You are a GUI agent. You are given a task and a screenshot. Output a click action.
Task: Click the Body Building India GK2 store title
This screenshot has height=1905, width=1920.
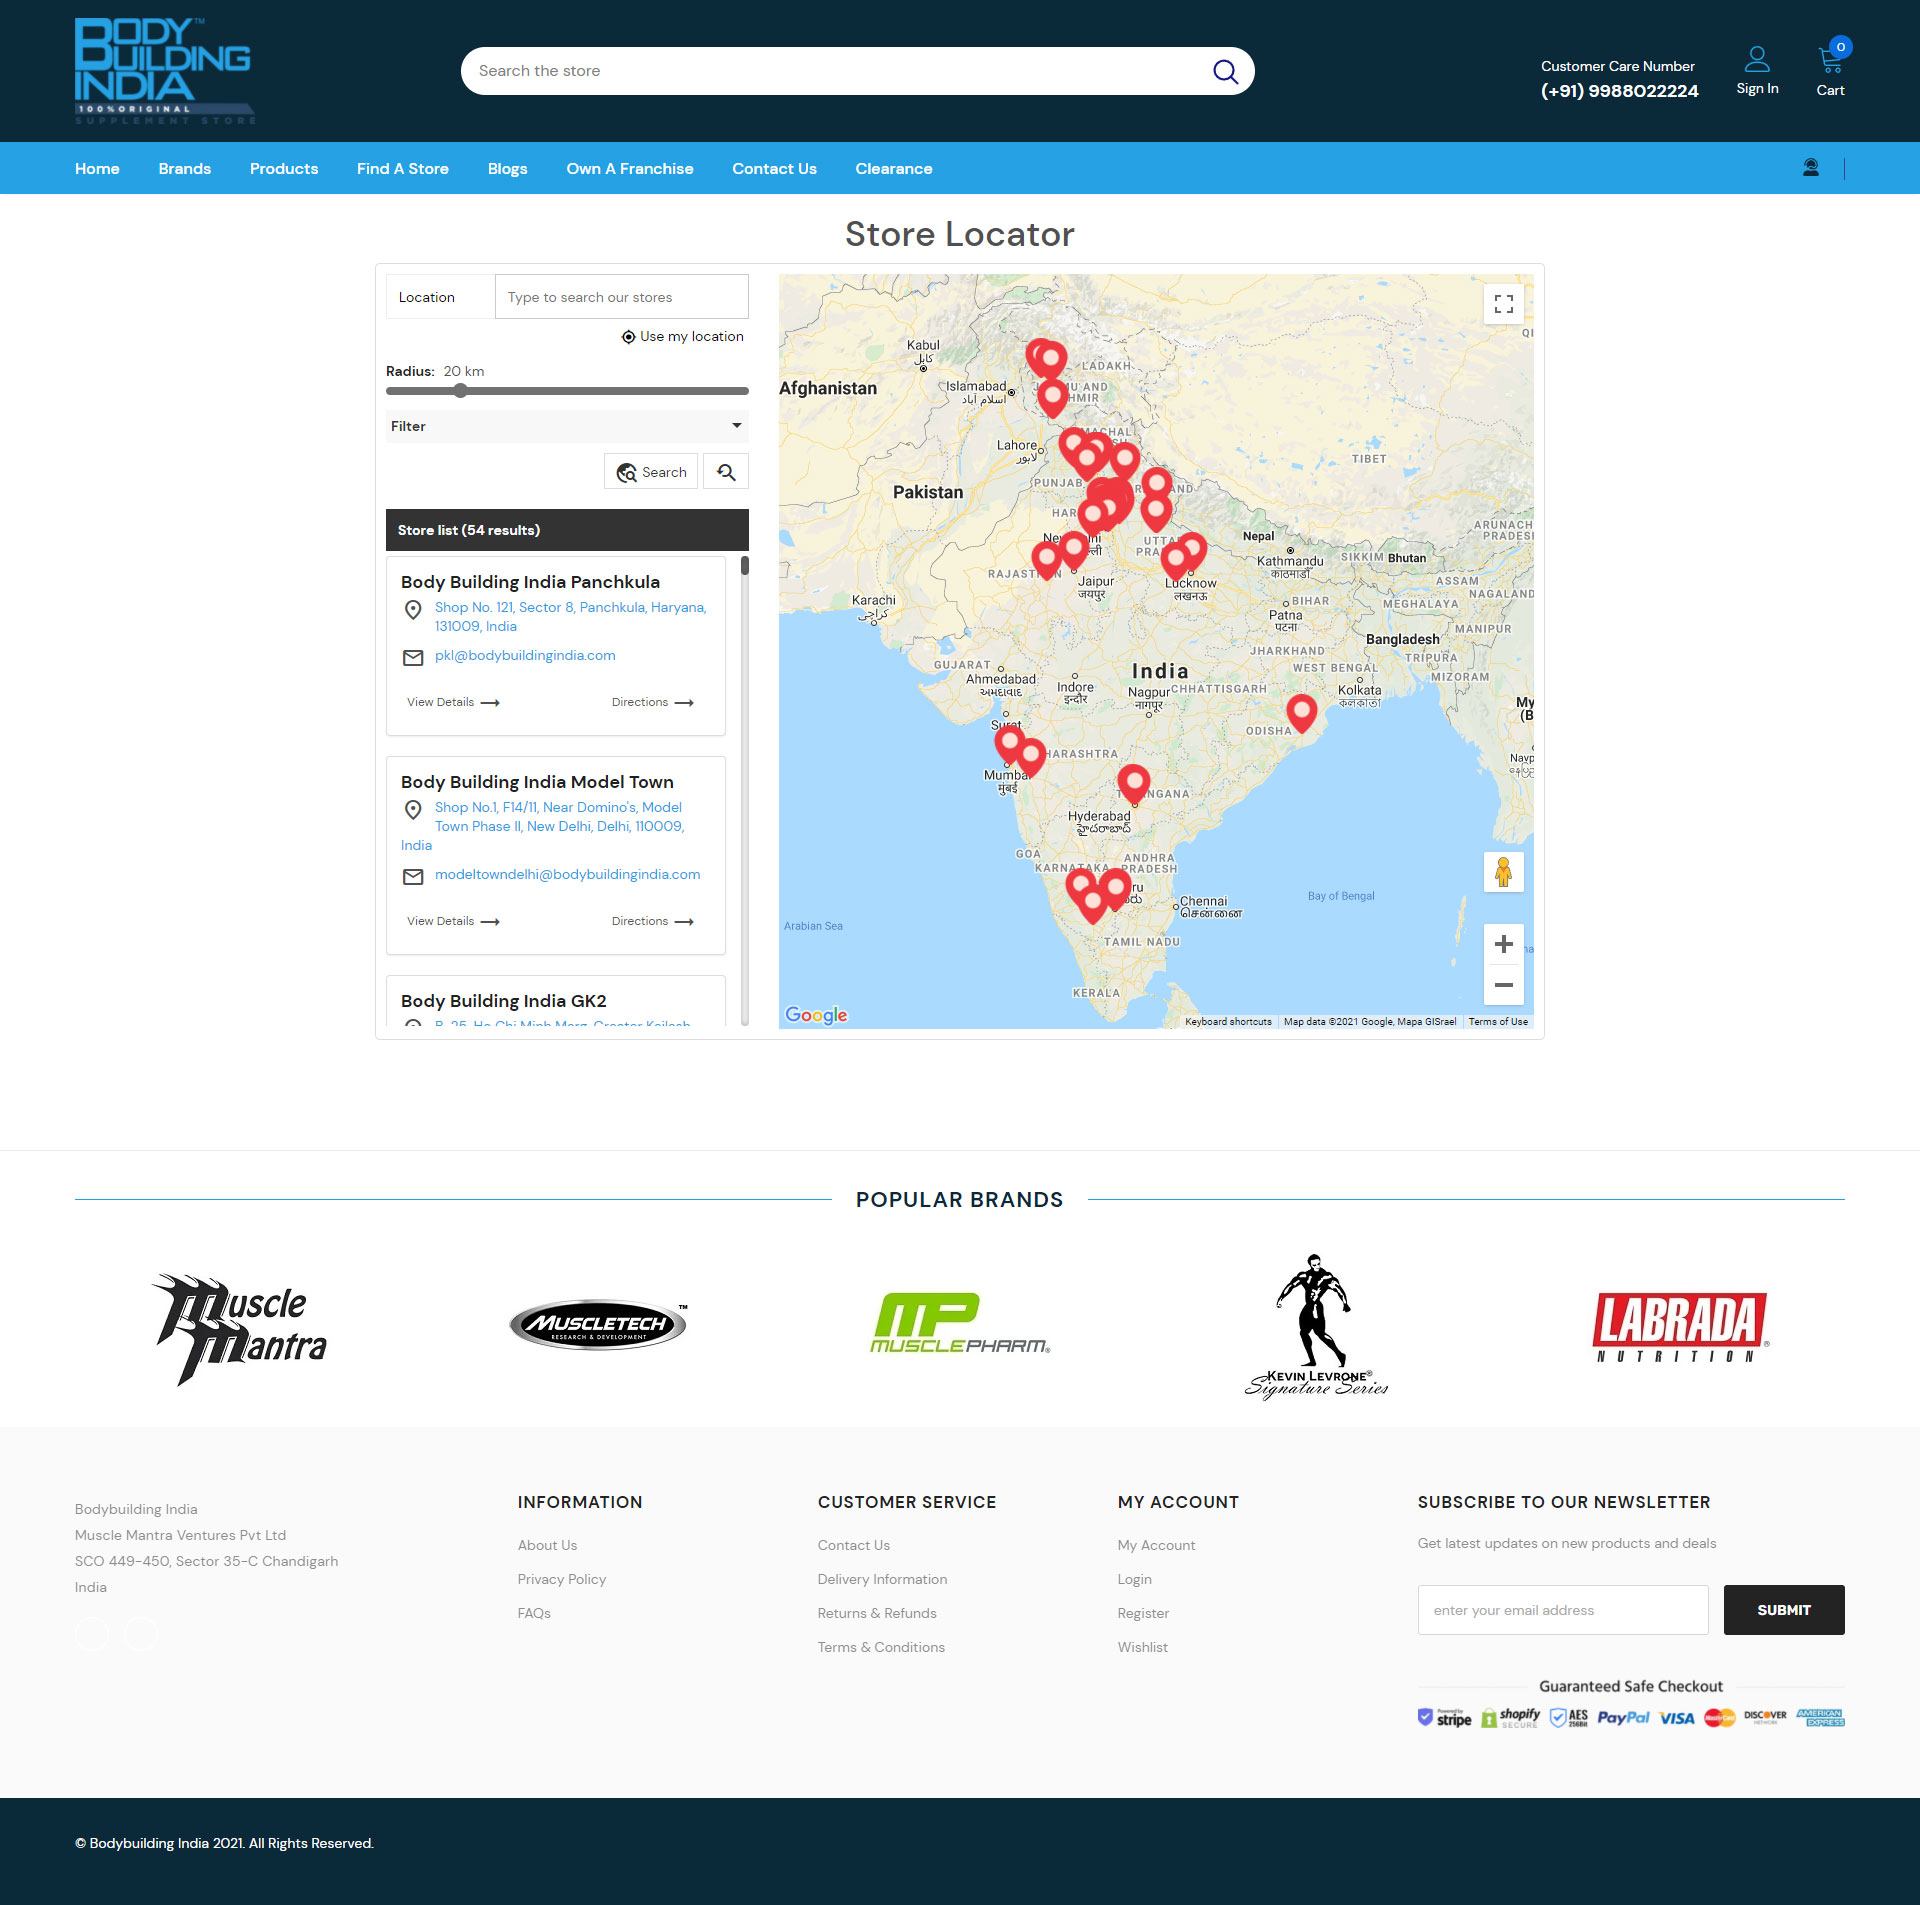[x=504, y=1001]
